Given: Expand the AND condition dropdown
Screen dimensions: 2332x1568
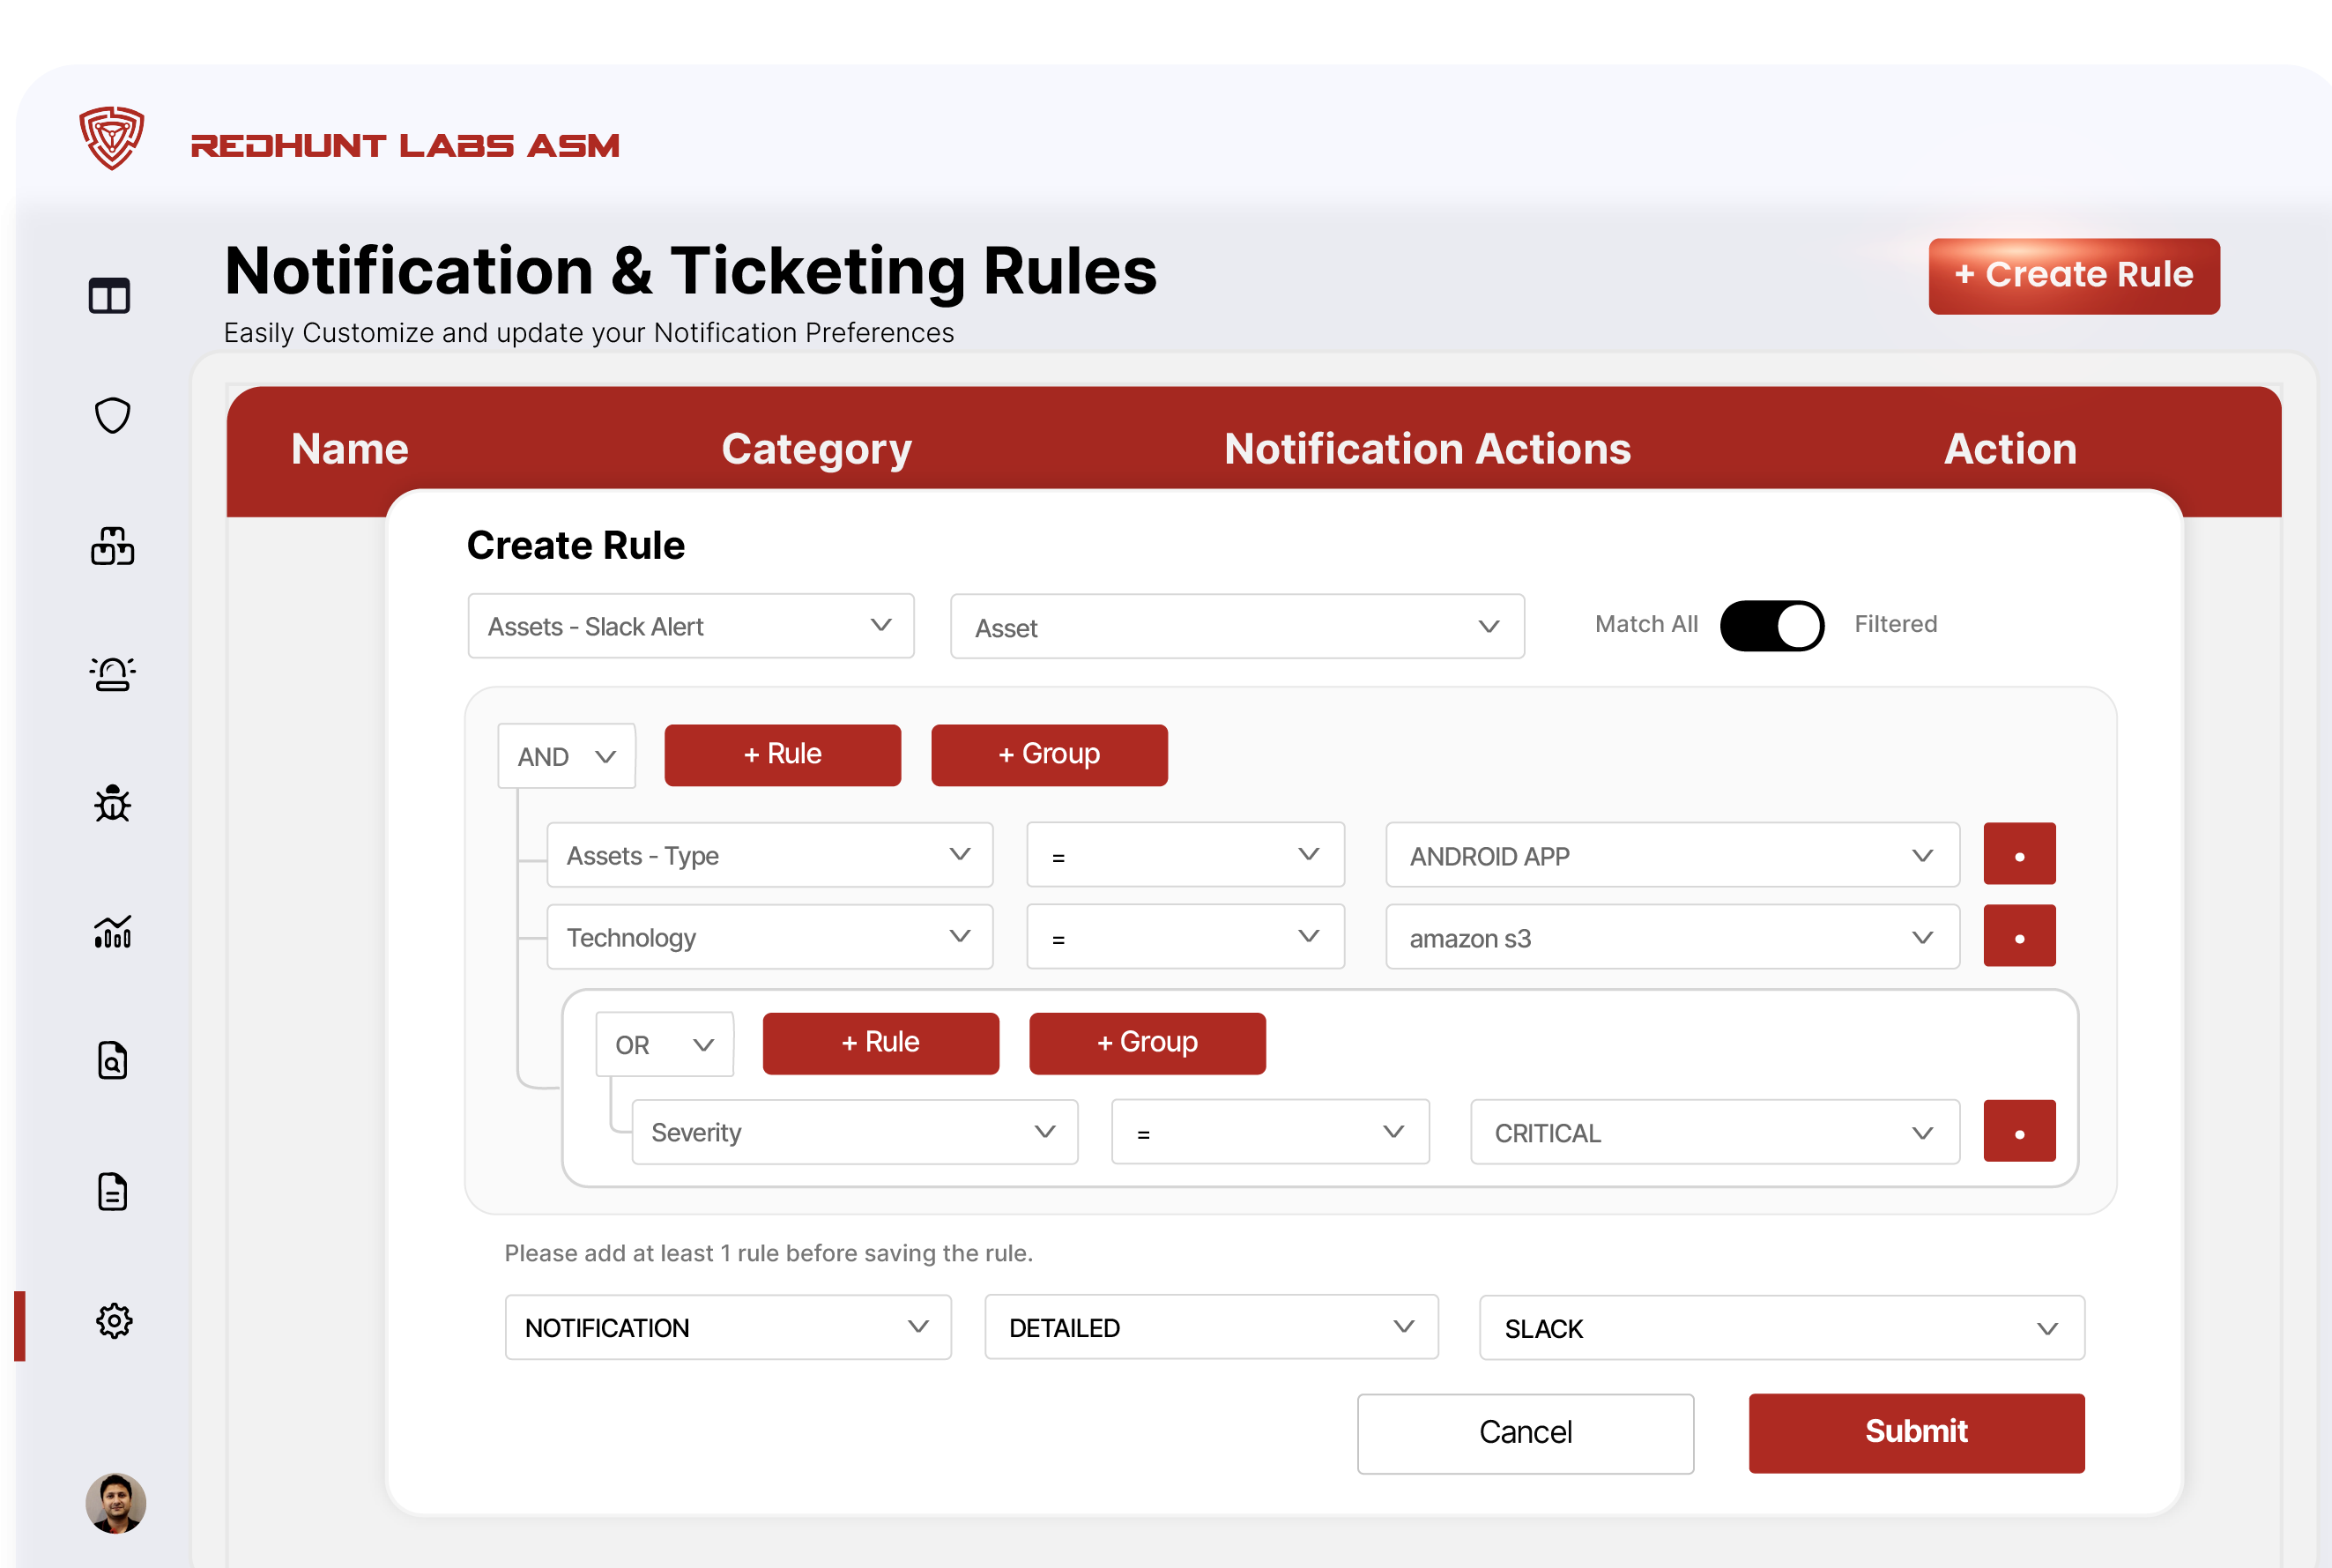Looking at the screenshot, I should 566,756.
